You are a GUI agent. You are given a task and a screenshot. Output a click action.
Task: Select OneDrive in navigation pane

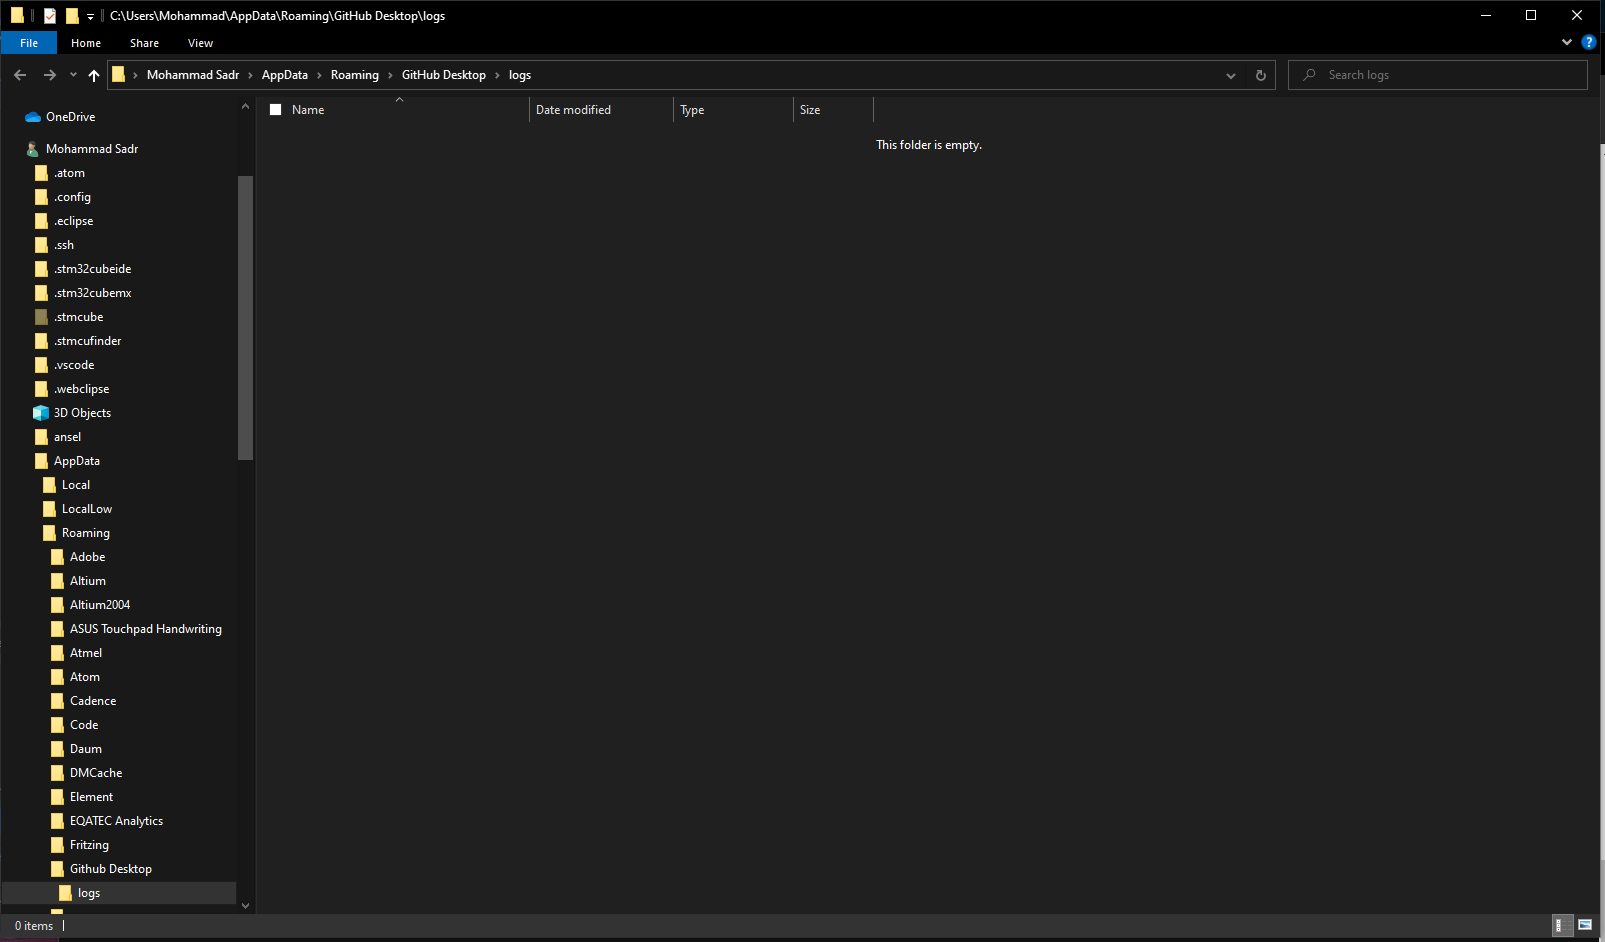[70, 117]
